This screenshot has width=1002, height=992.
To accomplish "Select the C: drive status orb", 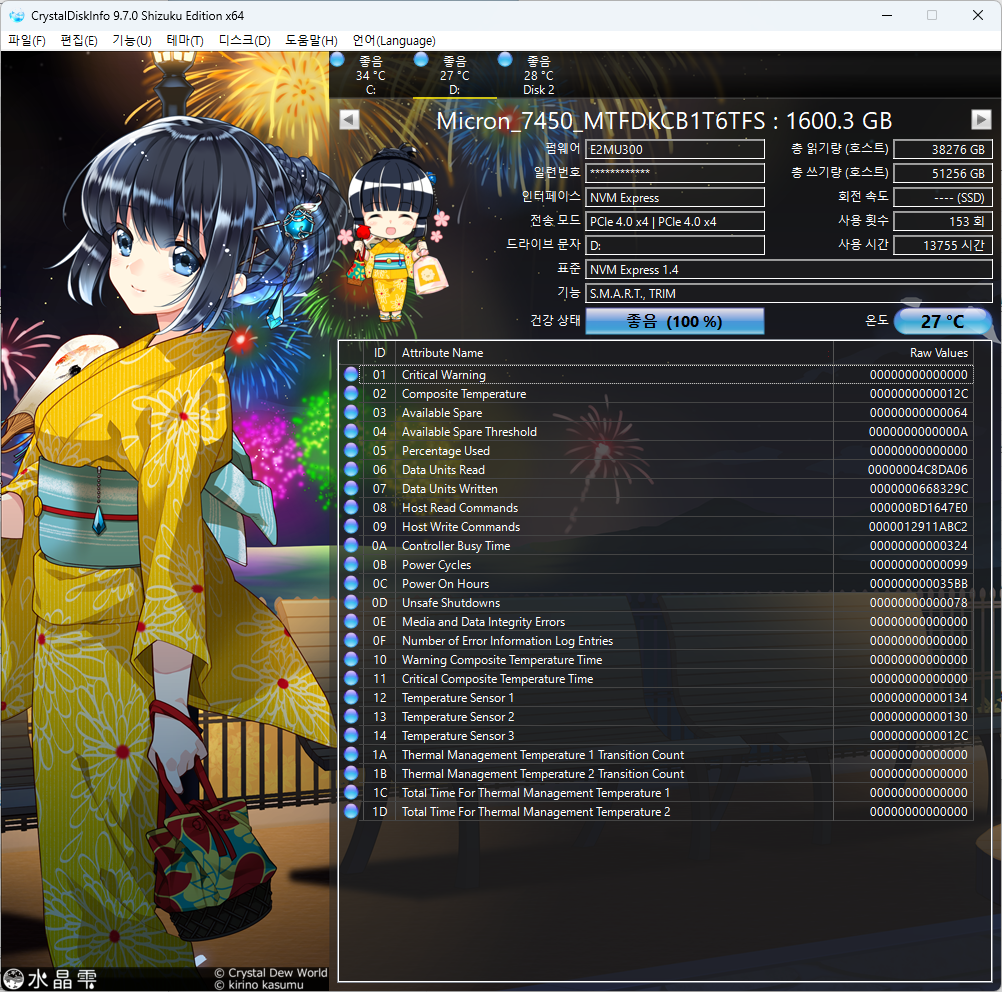I will (x=337, y=61).
